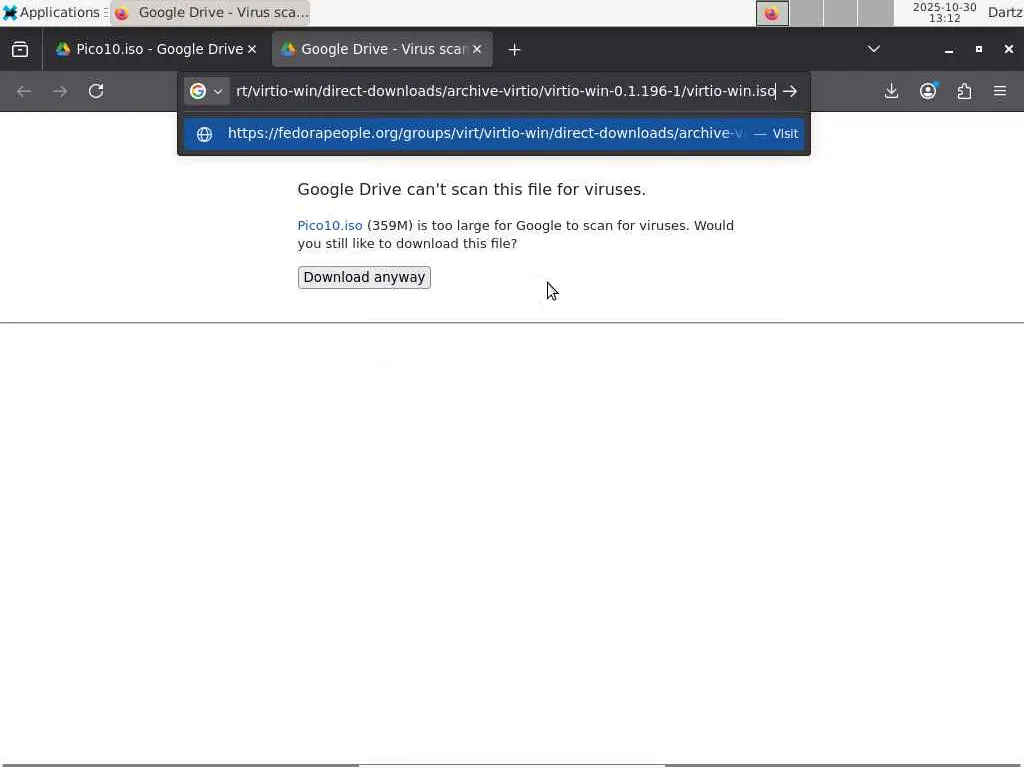Close the Firefox window

click(x=1009, y=50)
